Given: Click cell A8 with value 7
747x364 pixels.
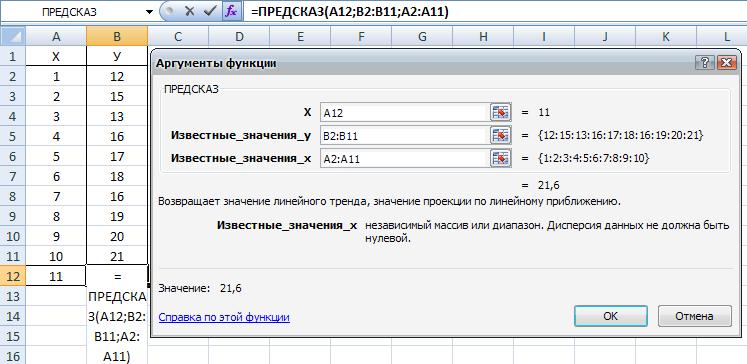Looking at the screenshot, I should 56,197.
